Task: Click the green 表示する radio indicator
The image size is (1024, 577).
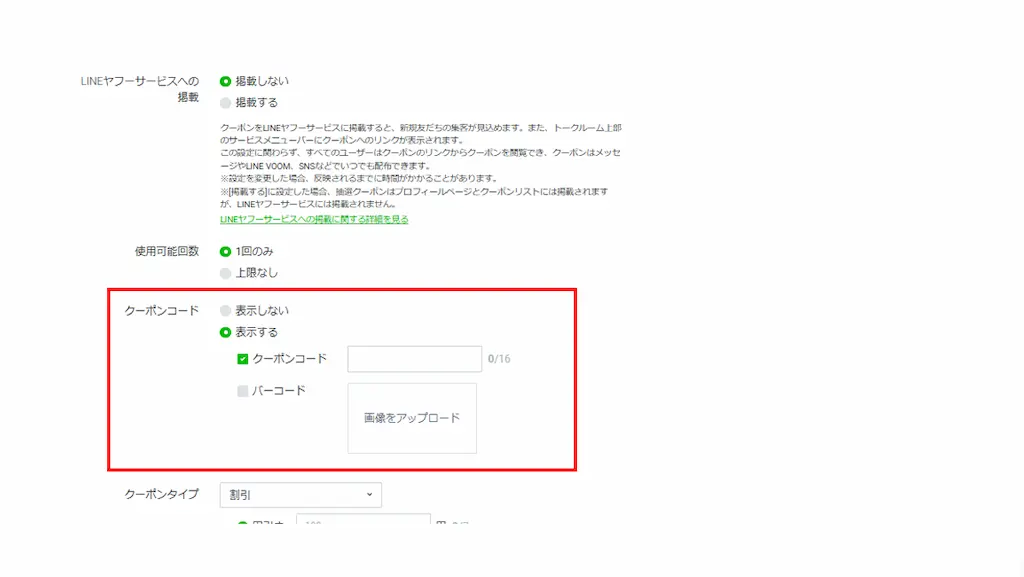Action: click(226, 330)
